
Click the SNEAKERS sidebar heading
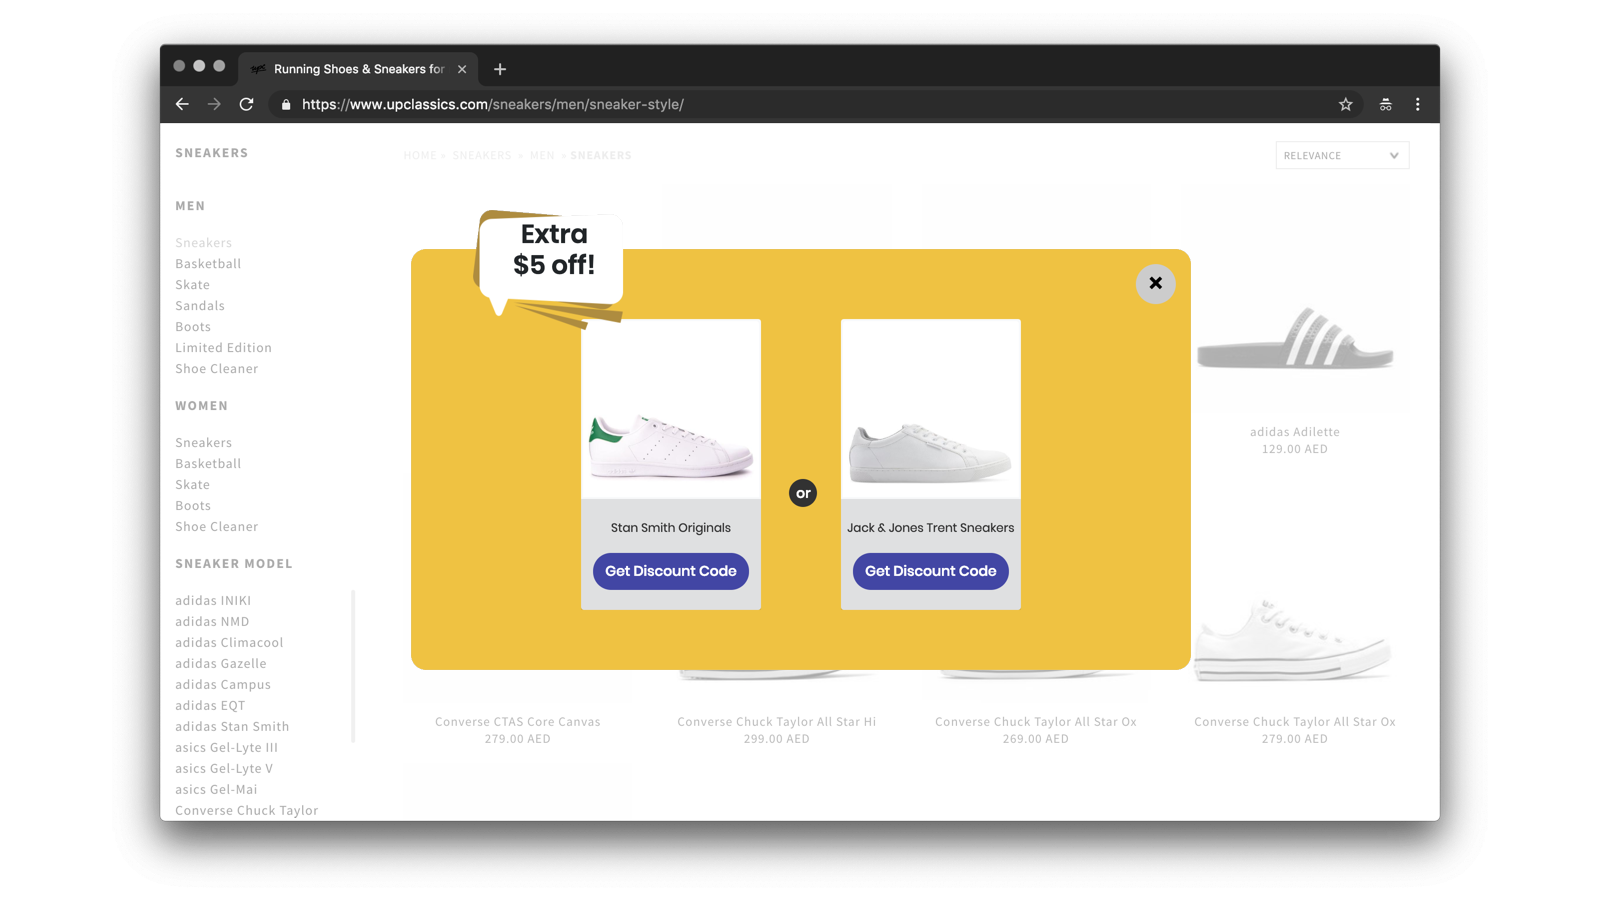point(211,153)
